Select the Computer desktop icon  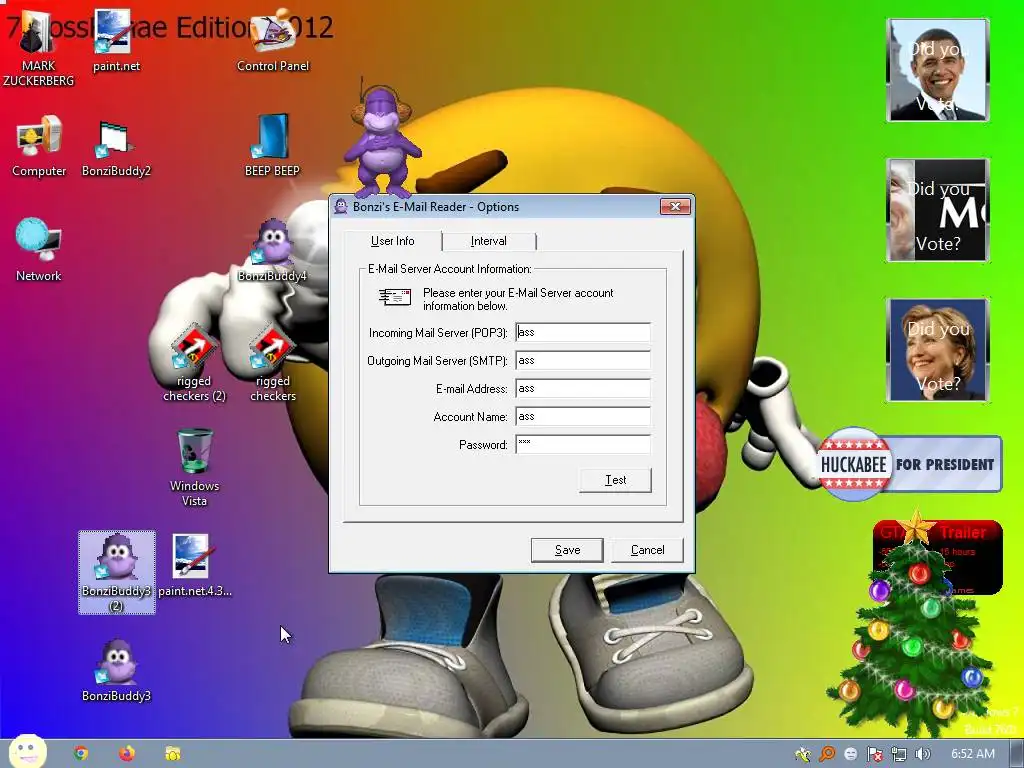tap(39, 146)
